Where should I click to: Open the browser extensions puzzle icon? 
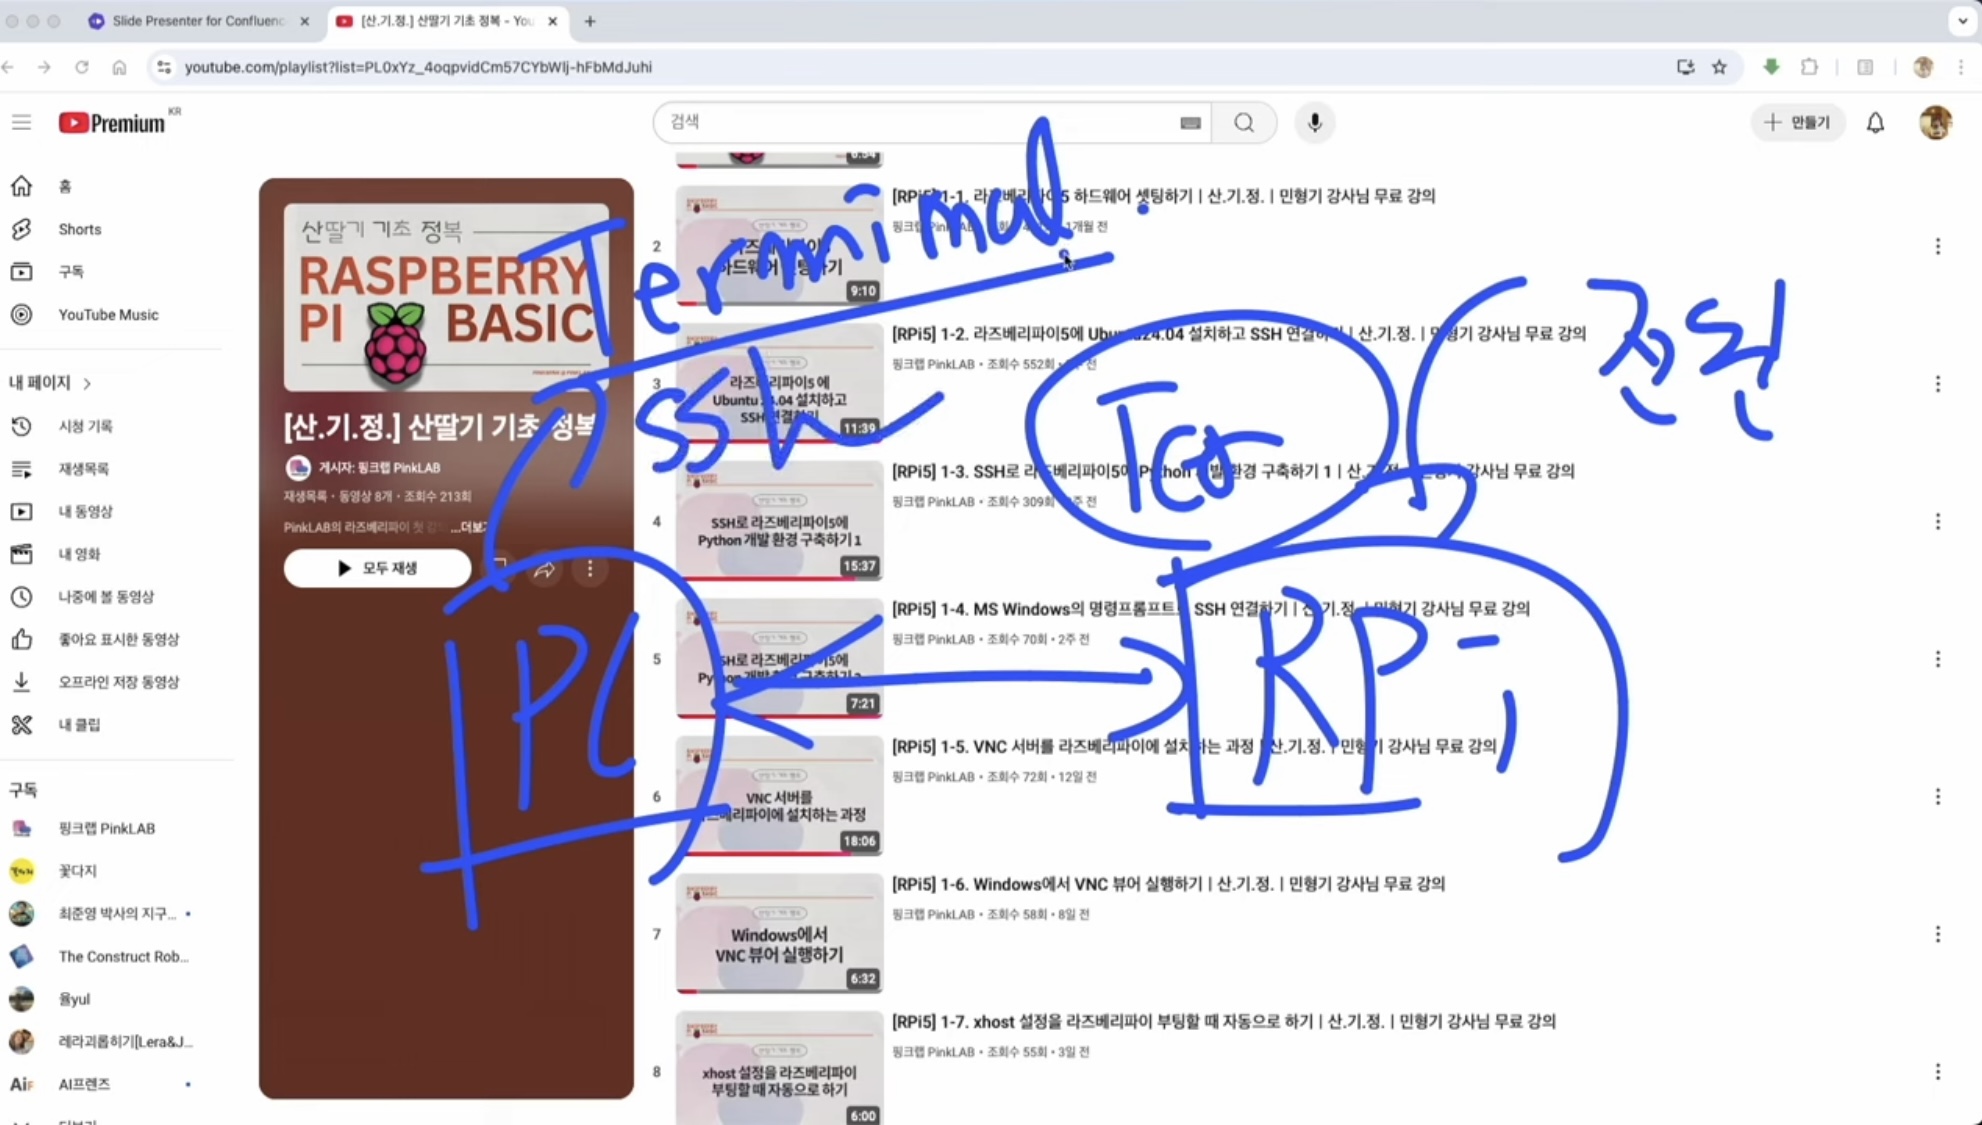pos(1809,67)
